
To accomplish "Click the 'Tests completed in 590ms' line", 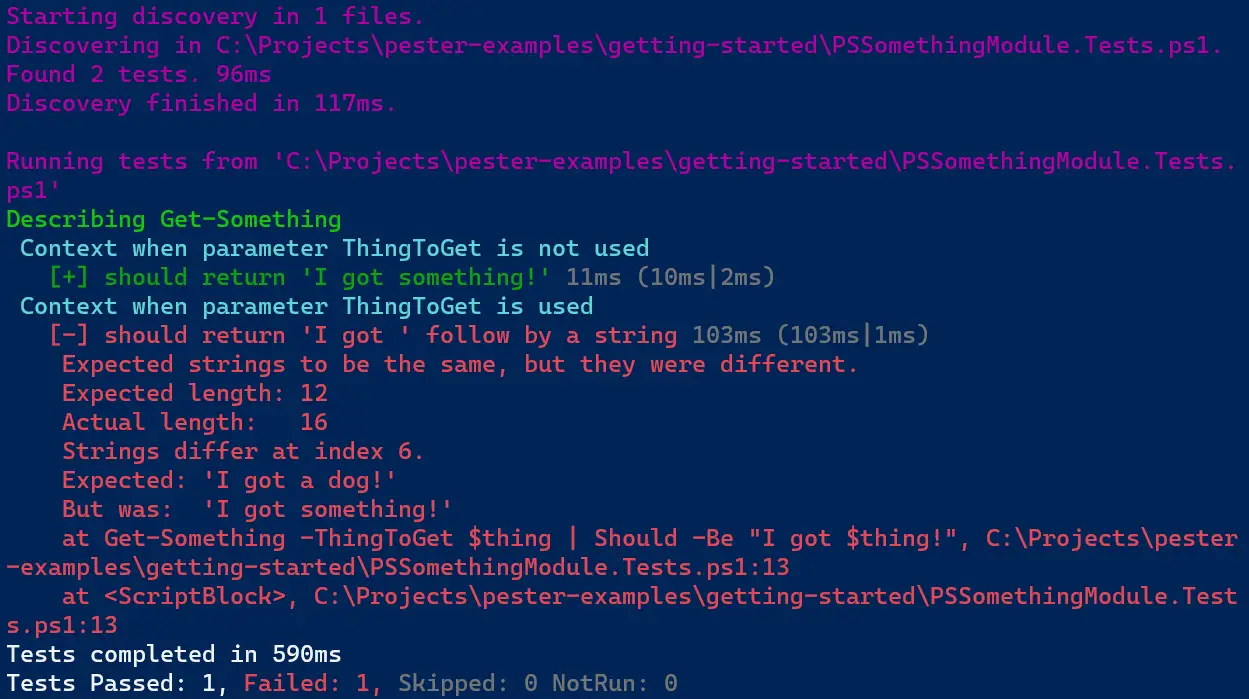I will (x=173, y=655).
